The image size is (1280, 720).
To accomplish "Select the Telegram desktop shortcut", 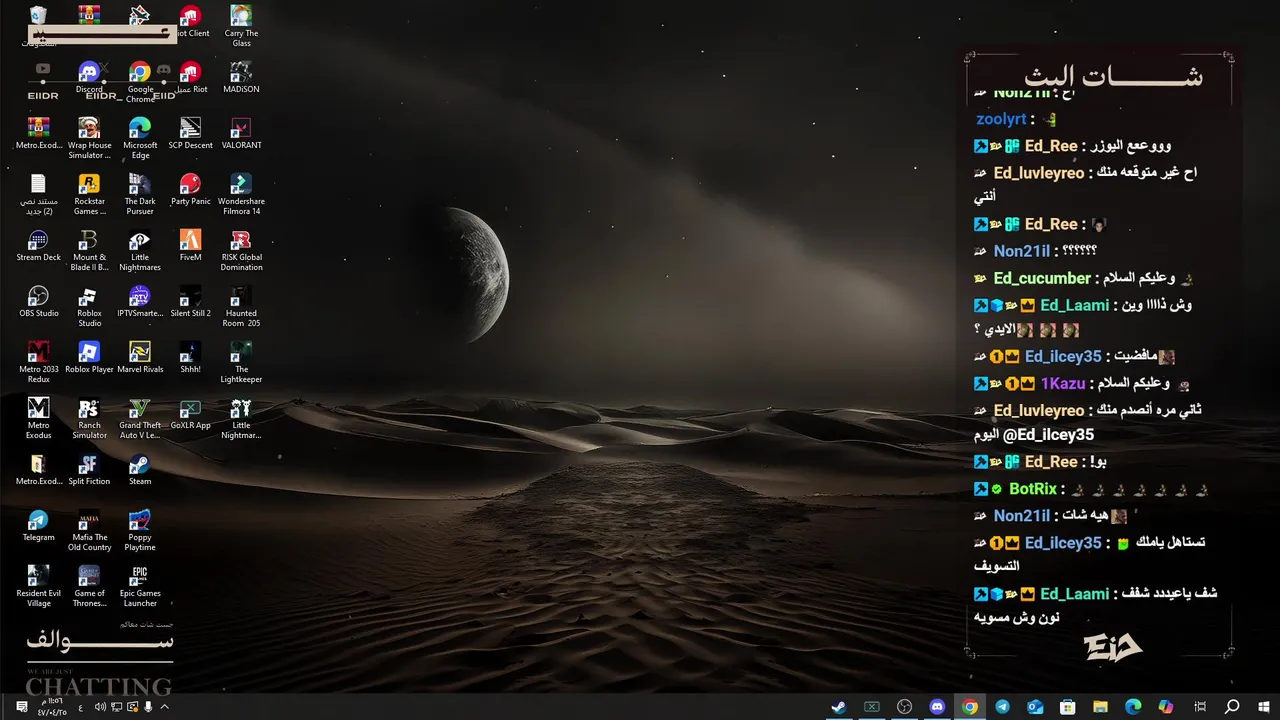I will pyautogui.click(x=38, y=526).
